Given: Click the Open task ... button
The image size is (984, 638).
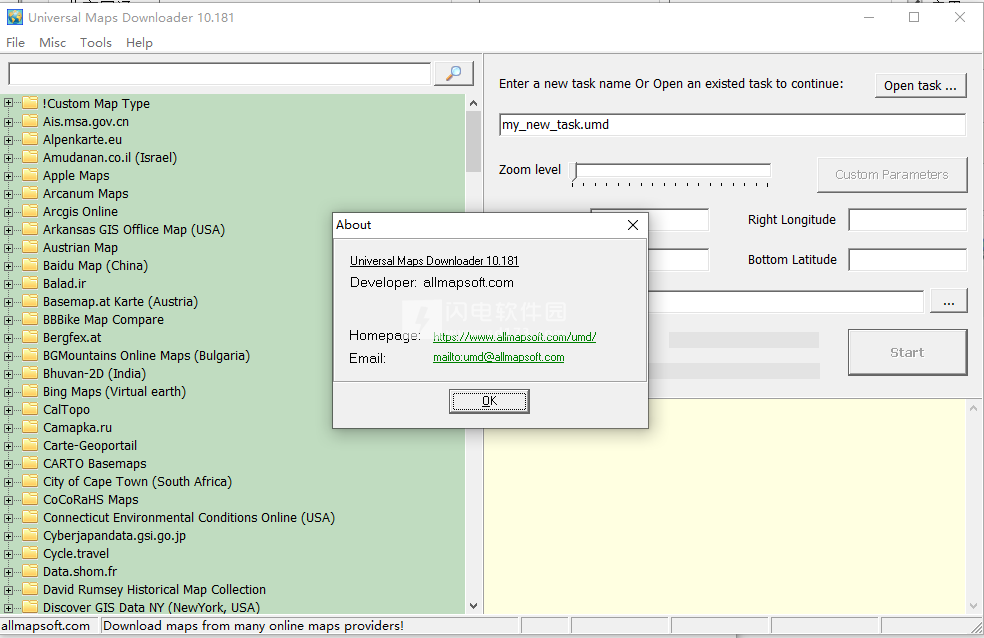Looking at the screenshot, I should (x=920, y=85).
